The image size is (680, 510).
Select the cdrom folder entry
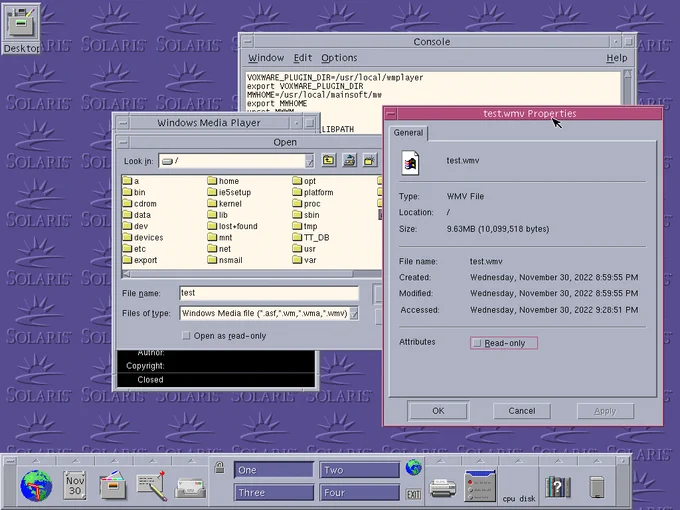click(x=139, y=203)
